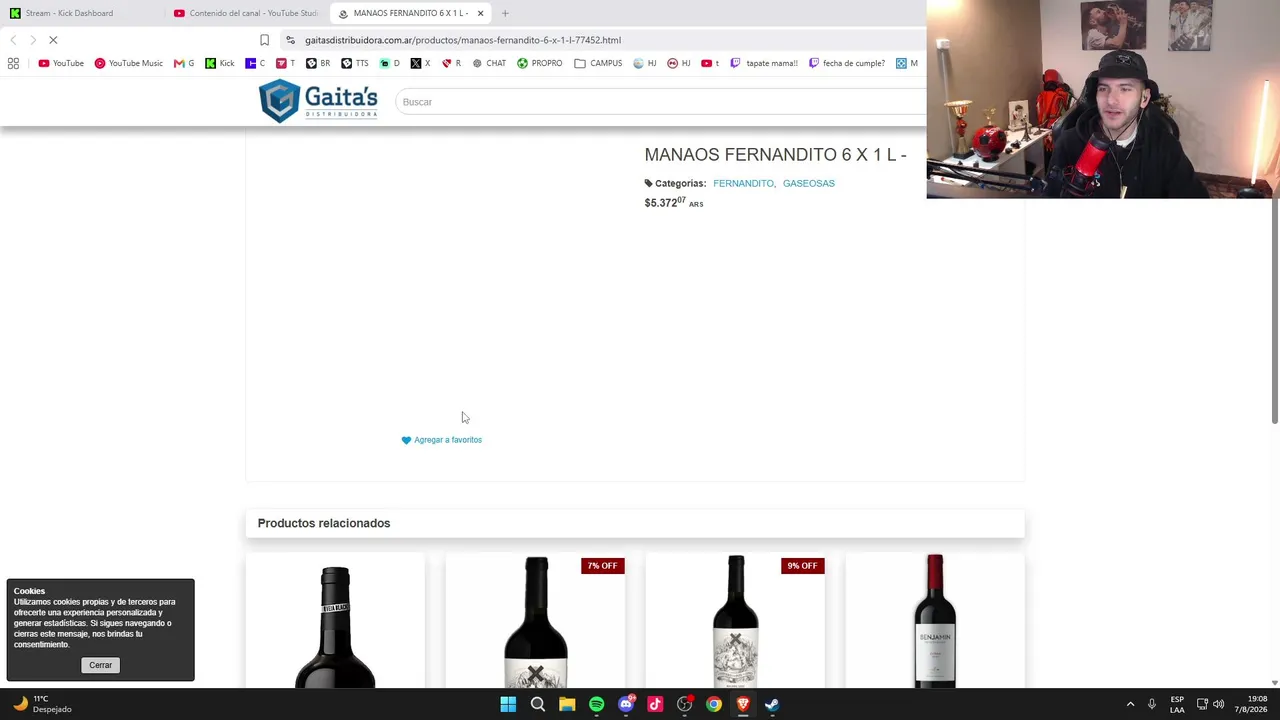
Task: Stop loading the page
Action: pyautogui.click(x=53, y=40)
